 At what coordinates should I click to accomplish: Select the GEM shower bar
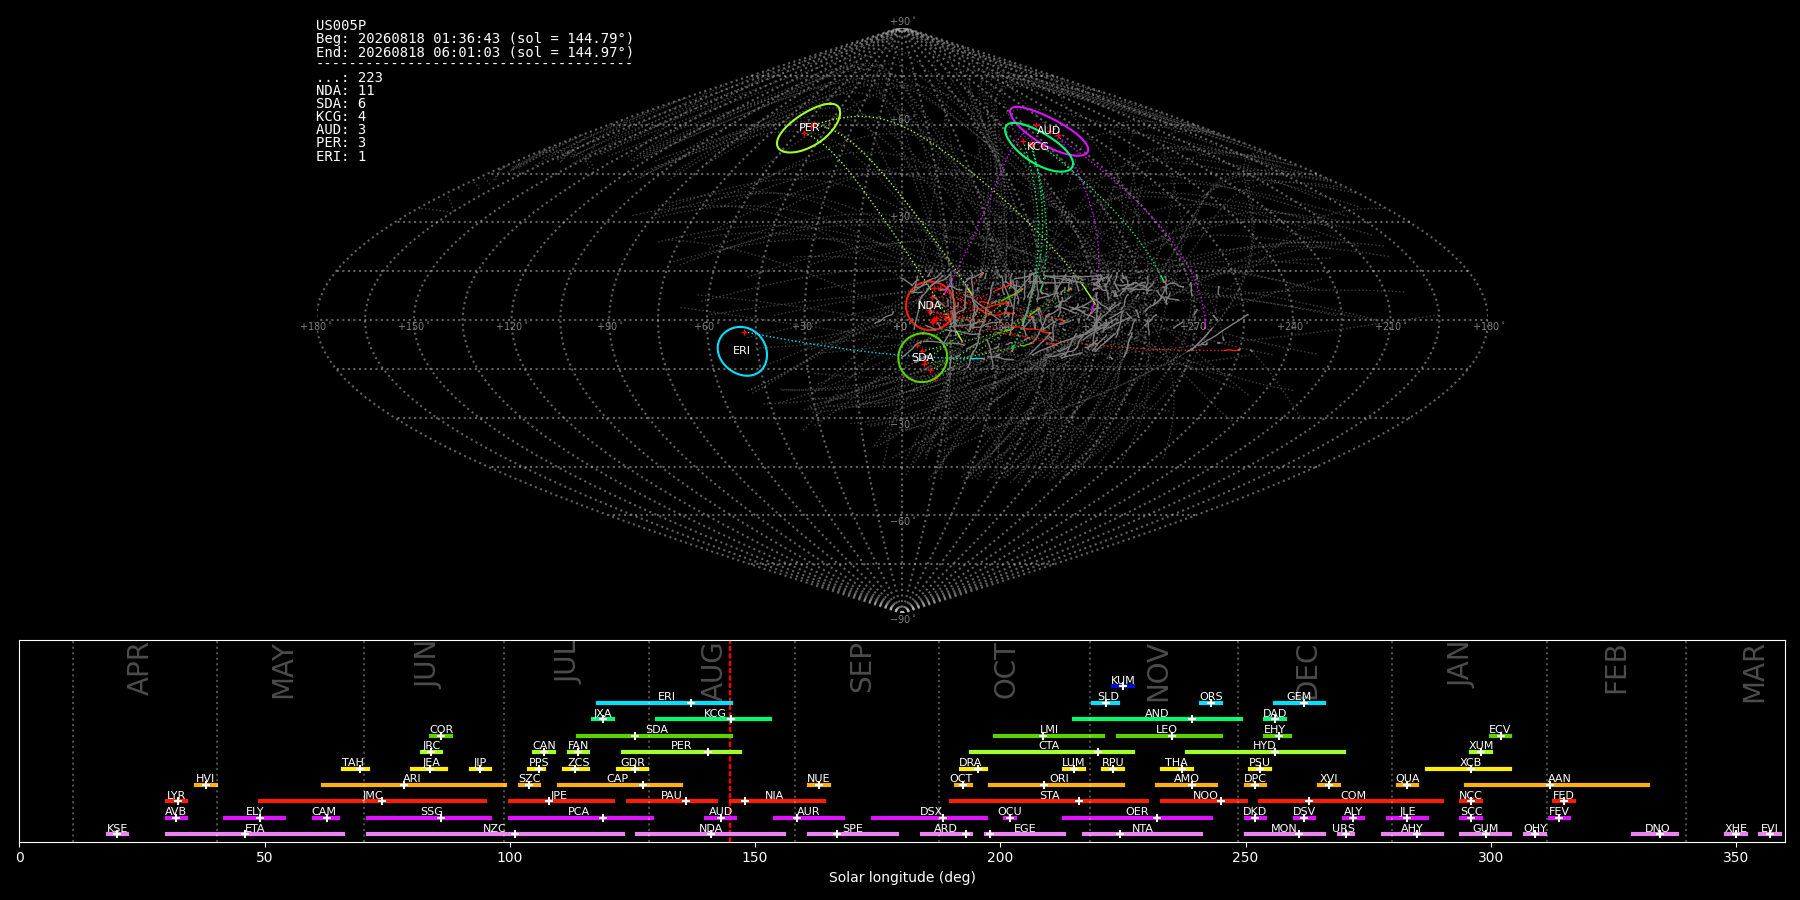[x=1299, y=703]
